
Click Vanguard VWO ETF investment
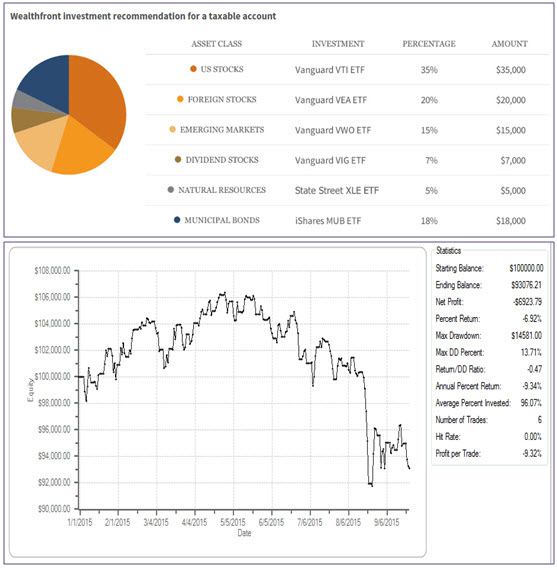point(333,130)
